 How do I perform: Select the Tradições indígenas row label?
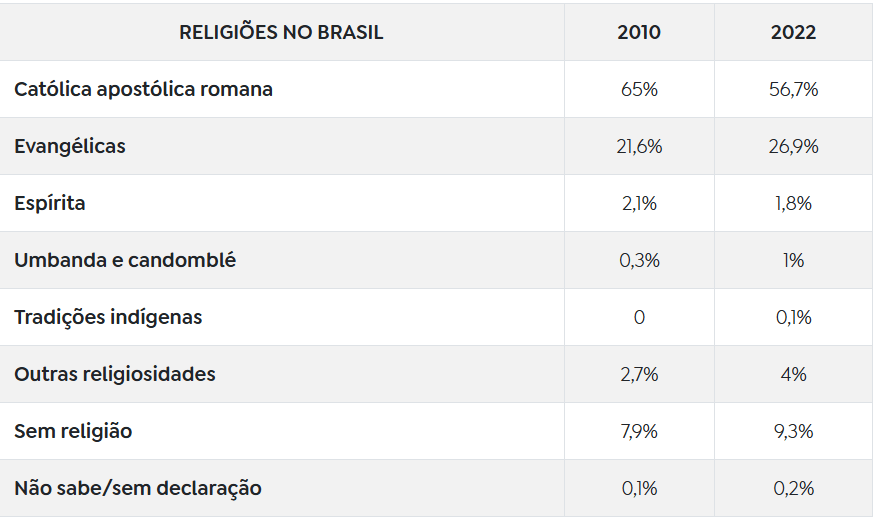pos(108,317)
